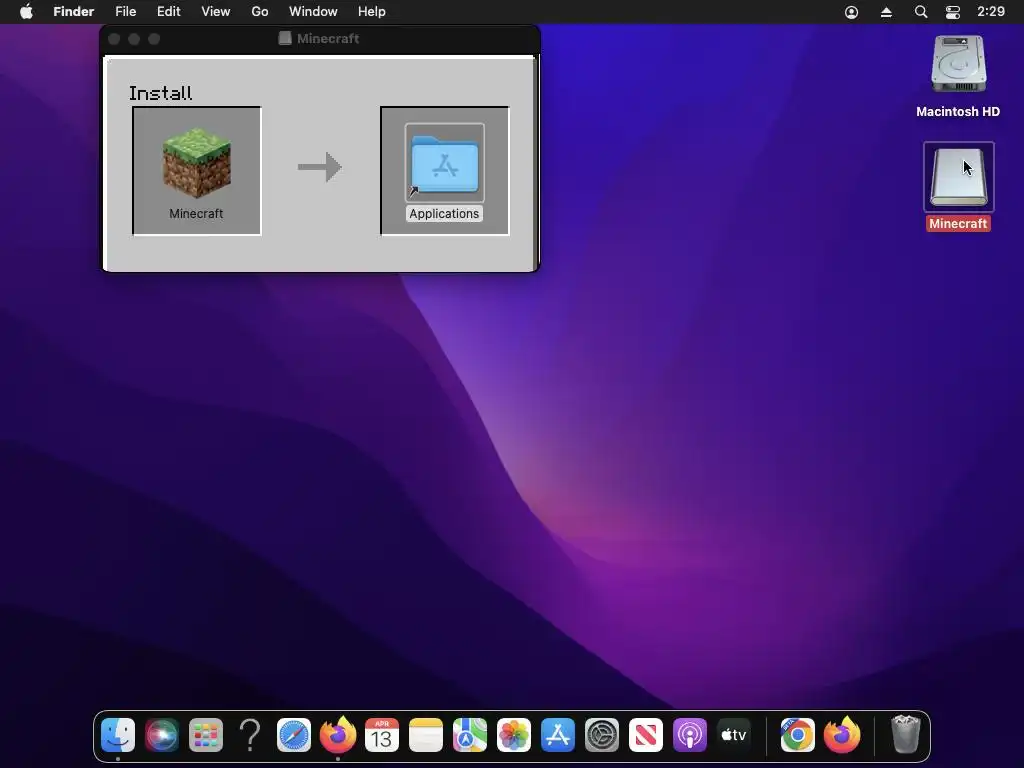The height and width of the screenshot is (768, 1024).
Task: Launch Apple TV from the dock
Action: click(733, 735)
